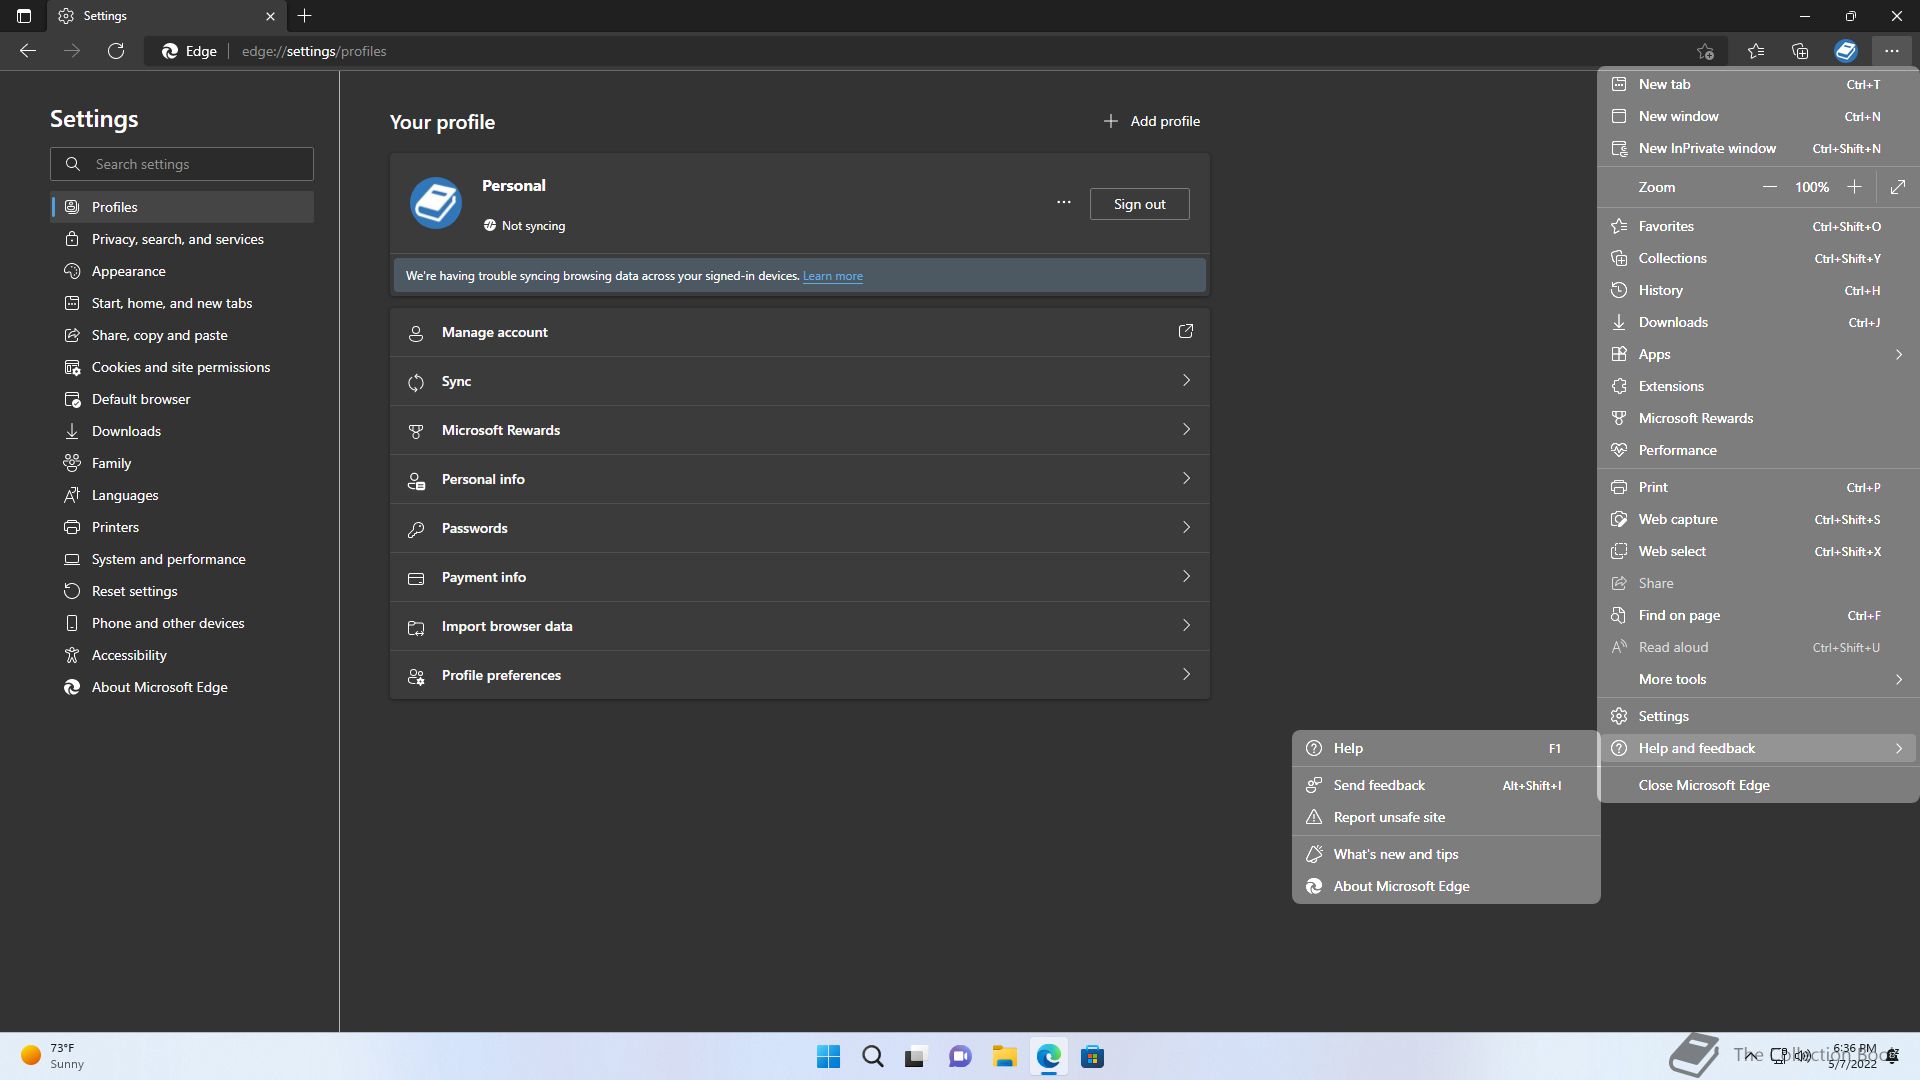This screenshot has width=1920, height=1080.
Task: Open Cookies and site permissions
Action: (x=182, y=367)
